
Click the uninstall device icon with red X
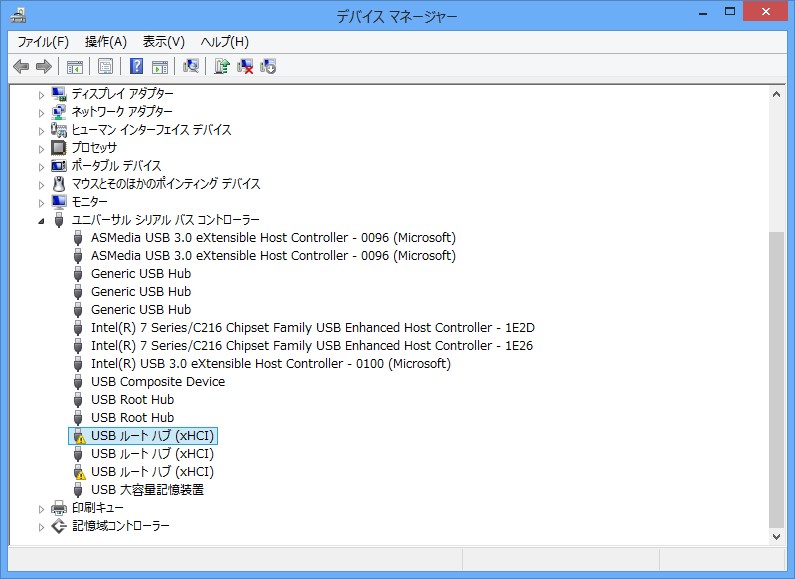click(245, 67)
